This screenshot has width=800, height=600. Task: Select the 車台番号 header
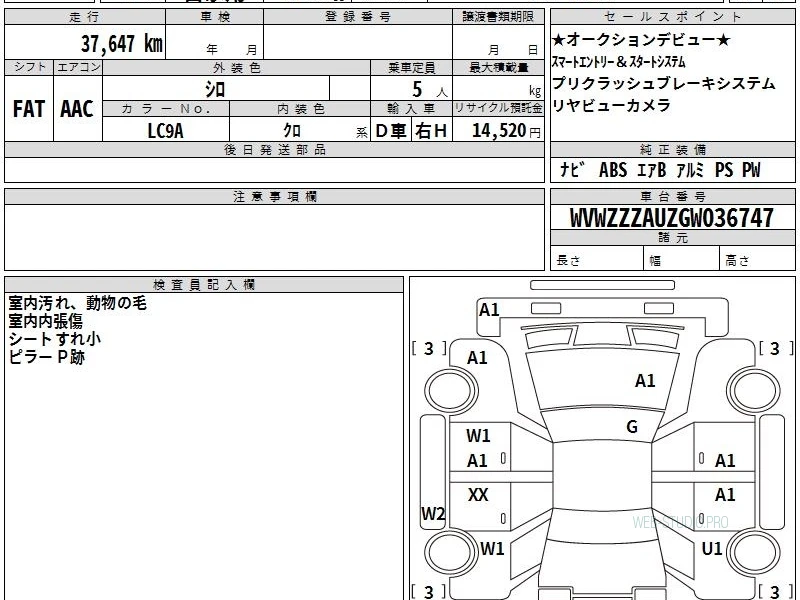pyautogui.click(x=672, y=196)
